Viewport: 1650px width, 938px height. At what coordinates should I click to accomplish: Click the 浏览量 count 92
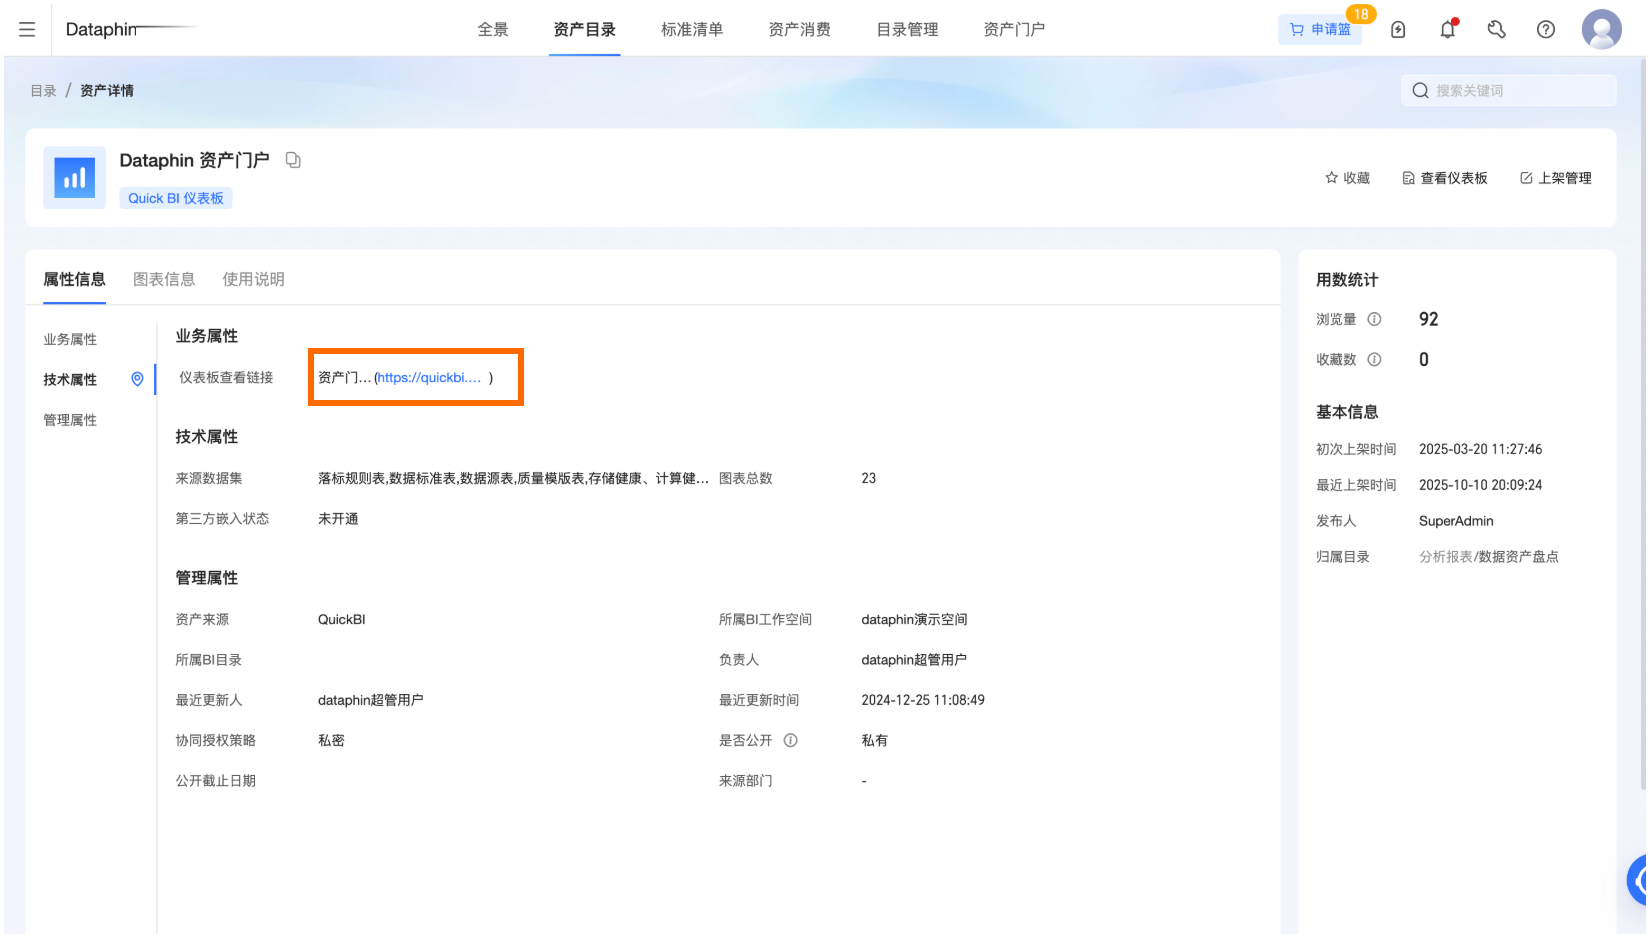1428,319
